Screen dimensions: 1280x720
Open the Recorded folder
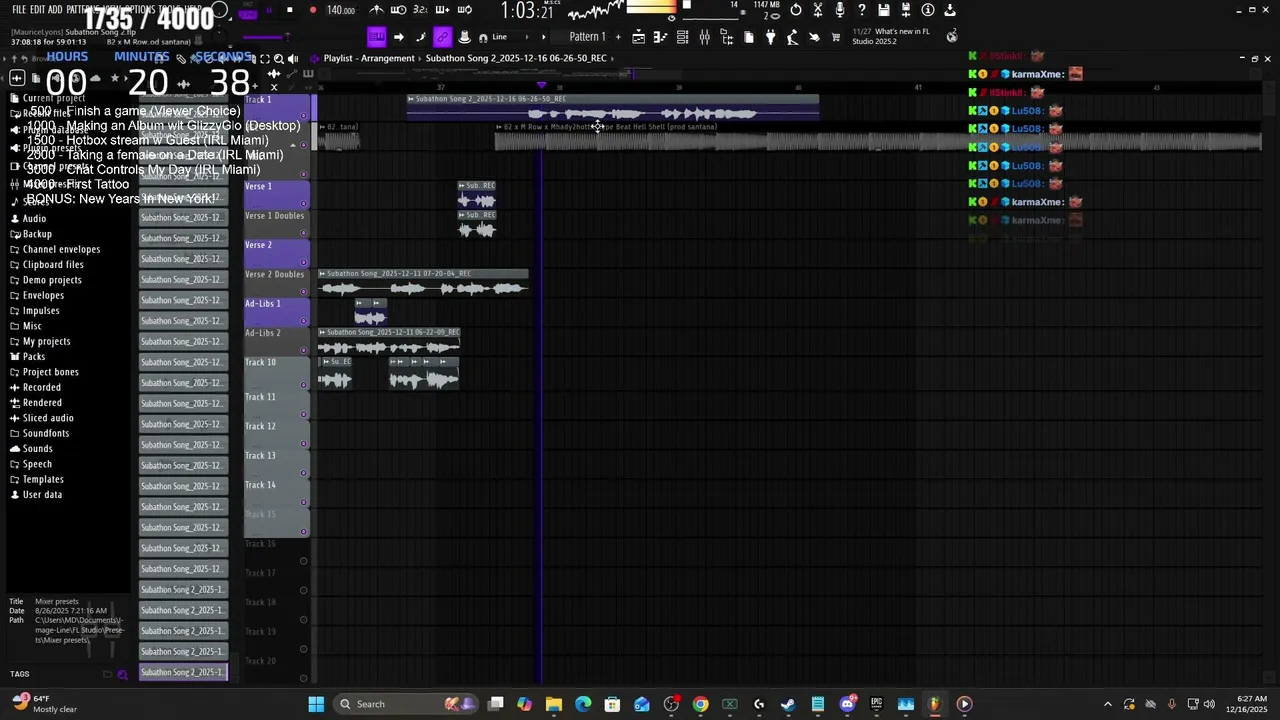41,387
